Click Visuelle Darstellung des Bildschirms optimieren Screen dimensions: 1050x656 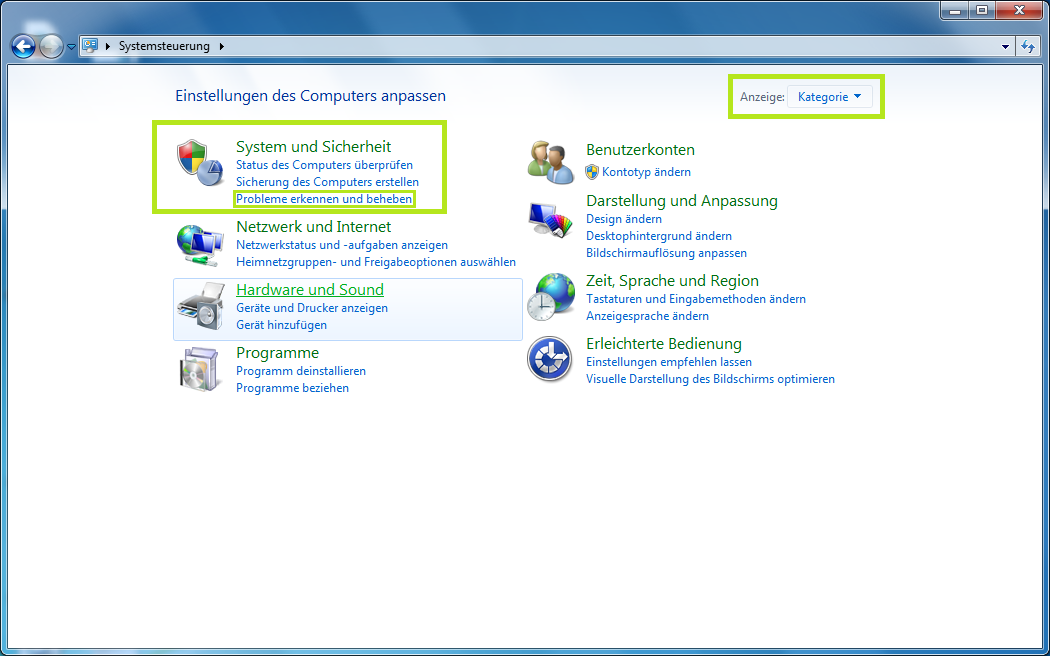coord(710,379)
